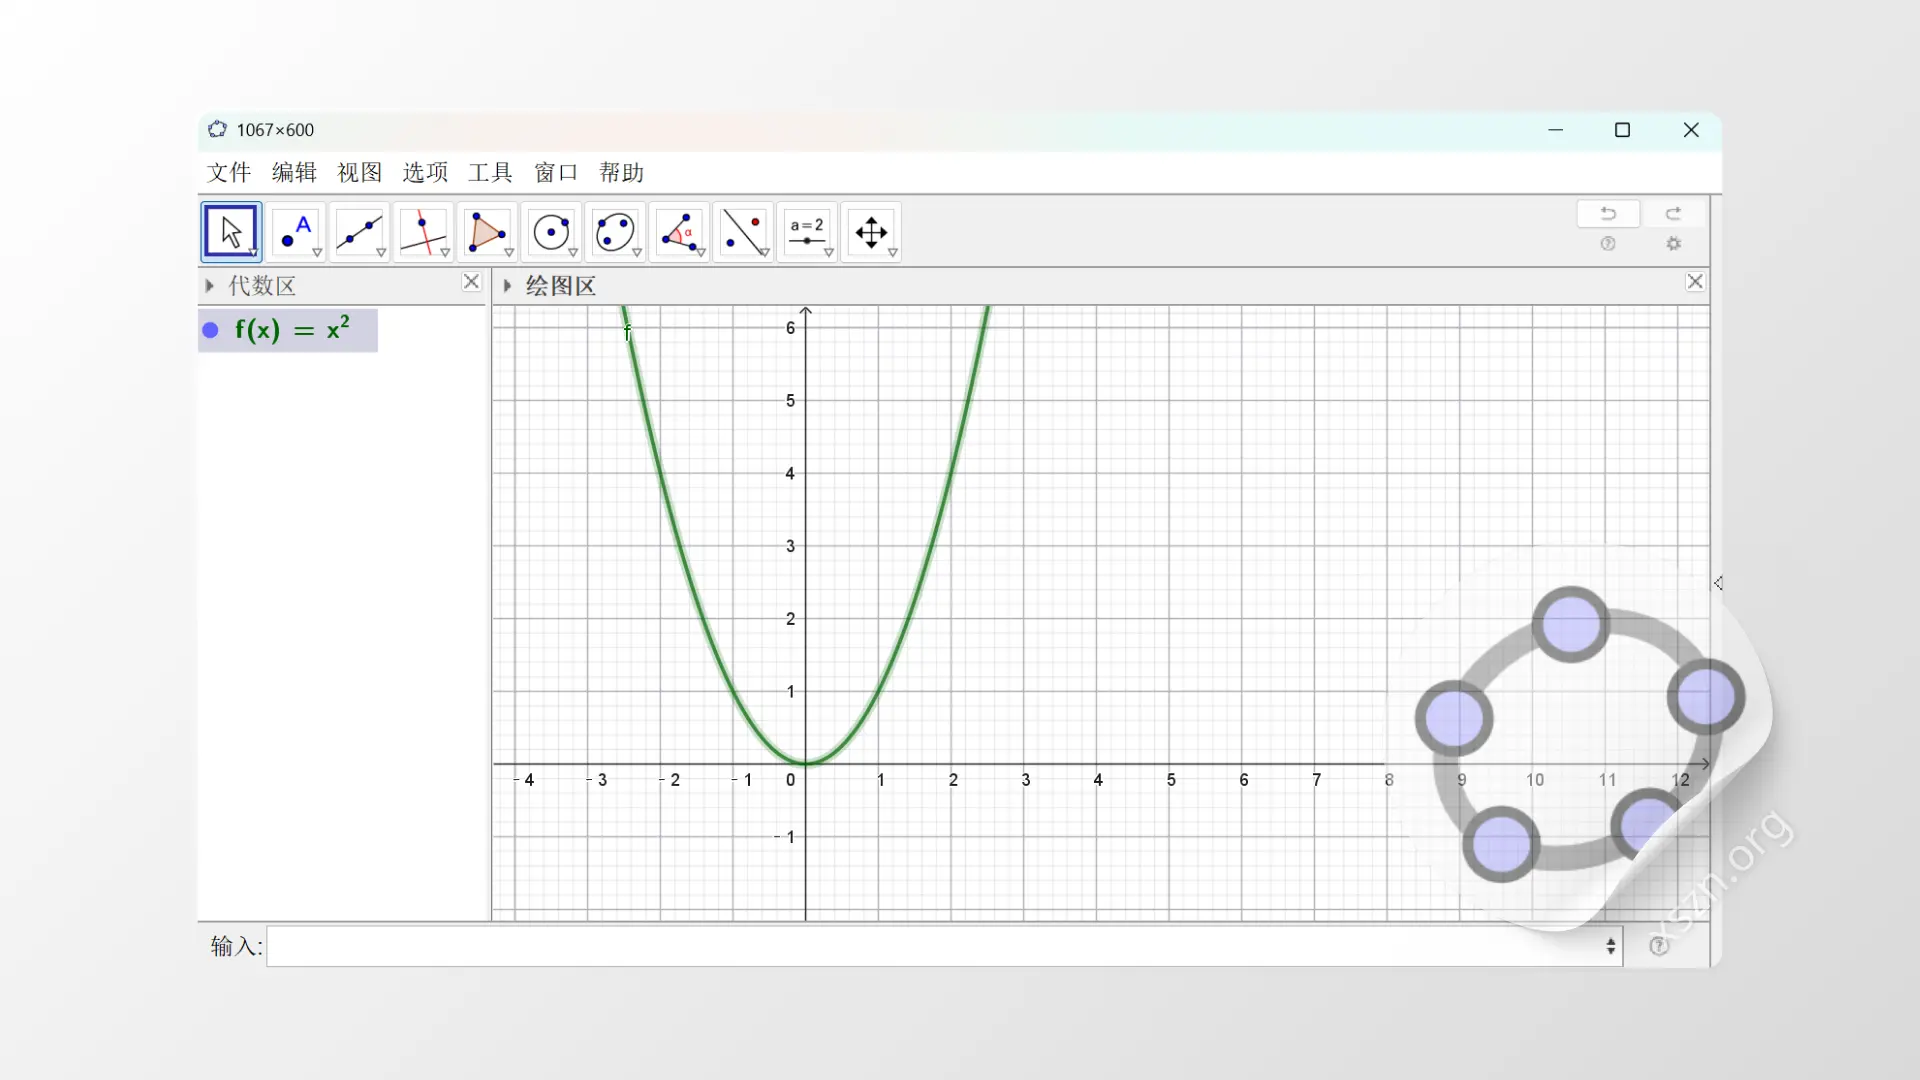
Task: Click the Undo button
Action: 1609,213
